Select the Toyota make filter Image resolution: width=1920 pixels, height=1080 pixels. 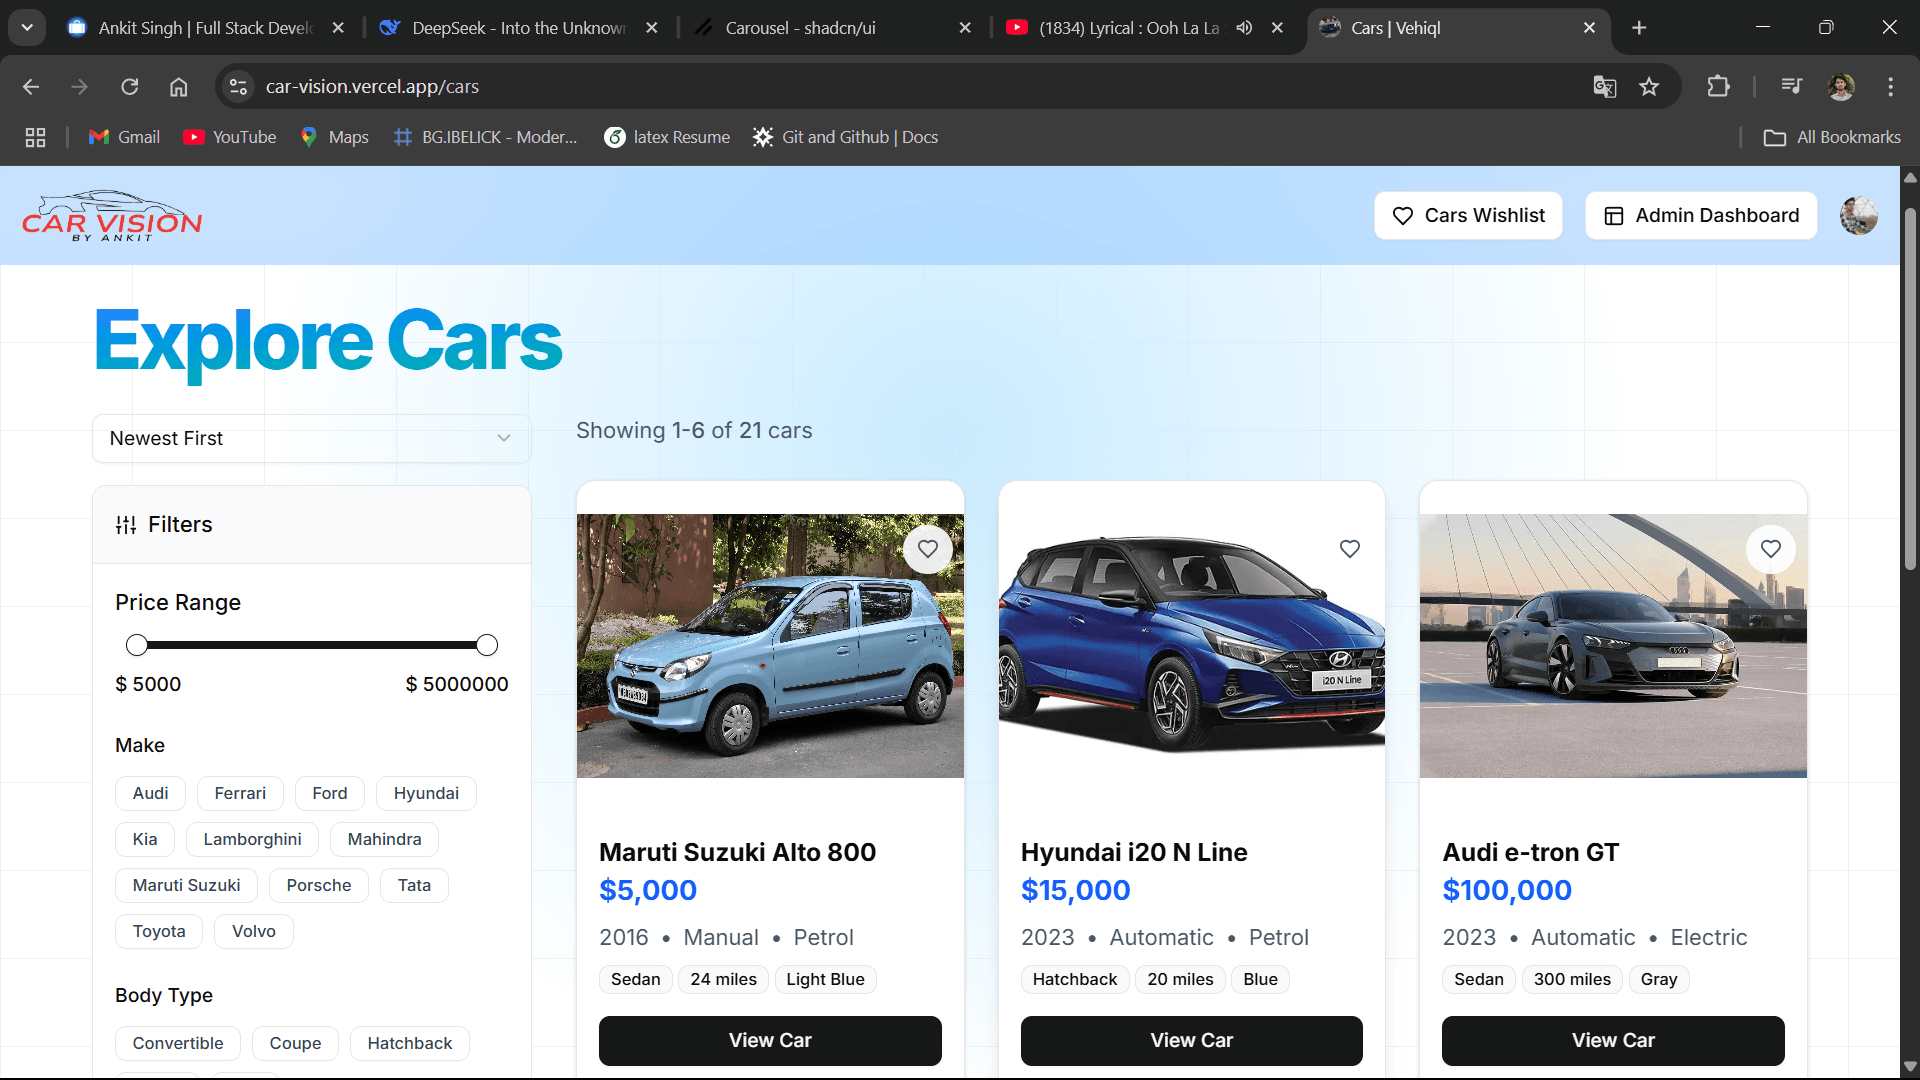(159, 932)
